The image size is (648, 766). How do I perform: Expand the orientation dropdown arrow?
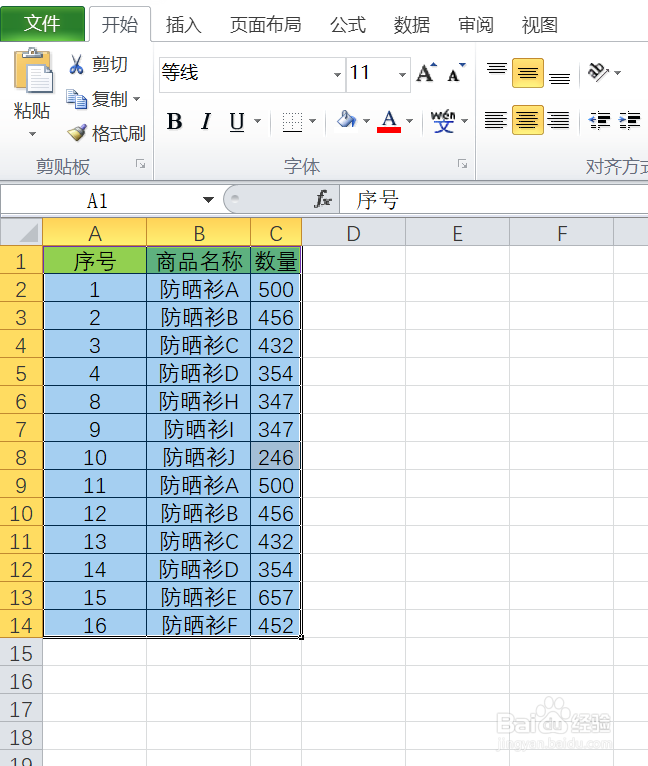click(x=618, y=73)
